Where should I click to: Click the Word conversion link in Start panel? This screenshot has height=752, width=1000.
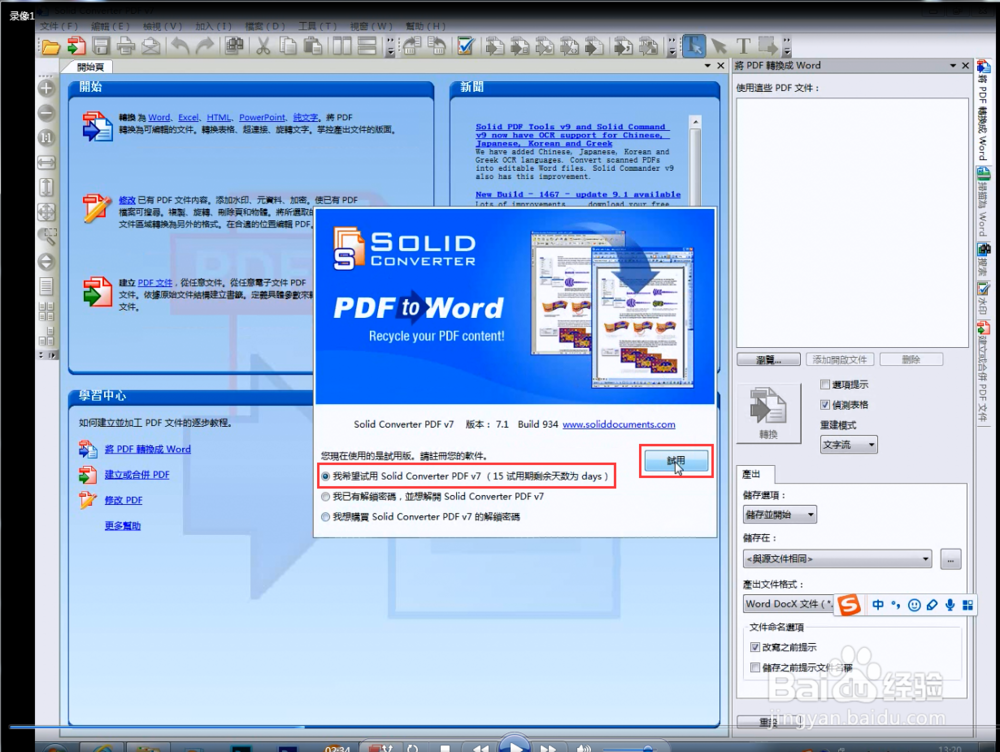[159, 118]
